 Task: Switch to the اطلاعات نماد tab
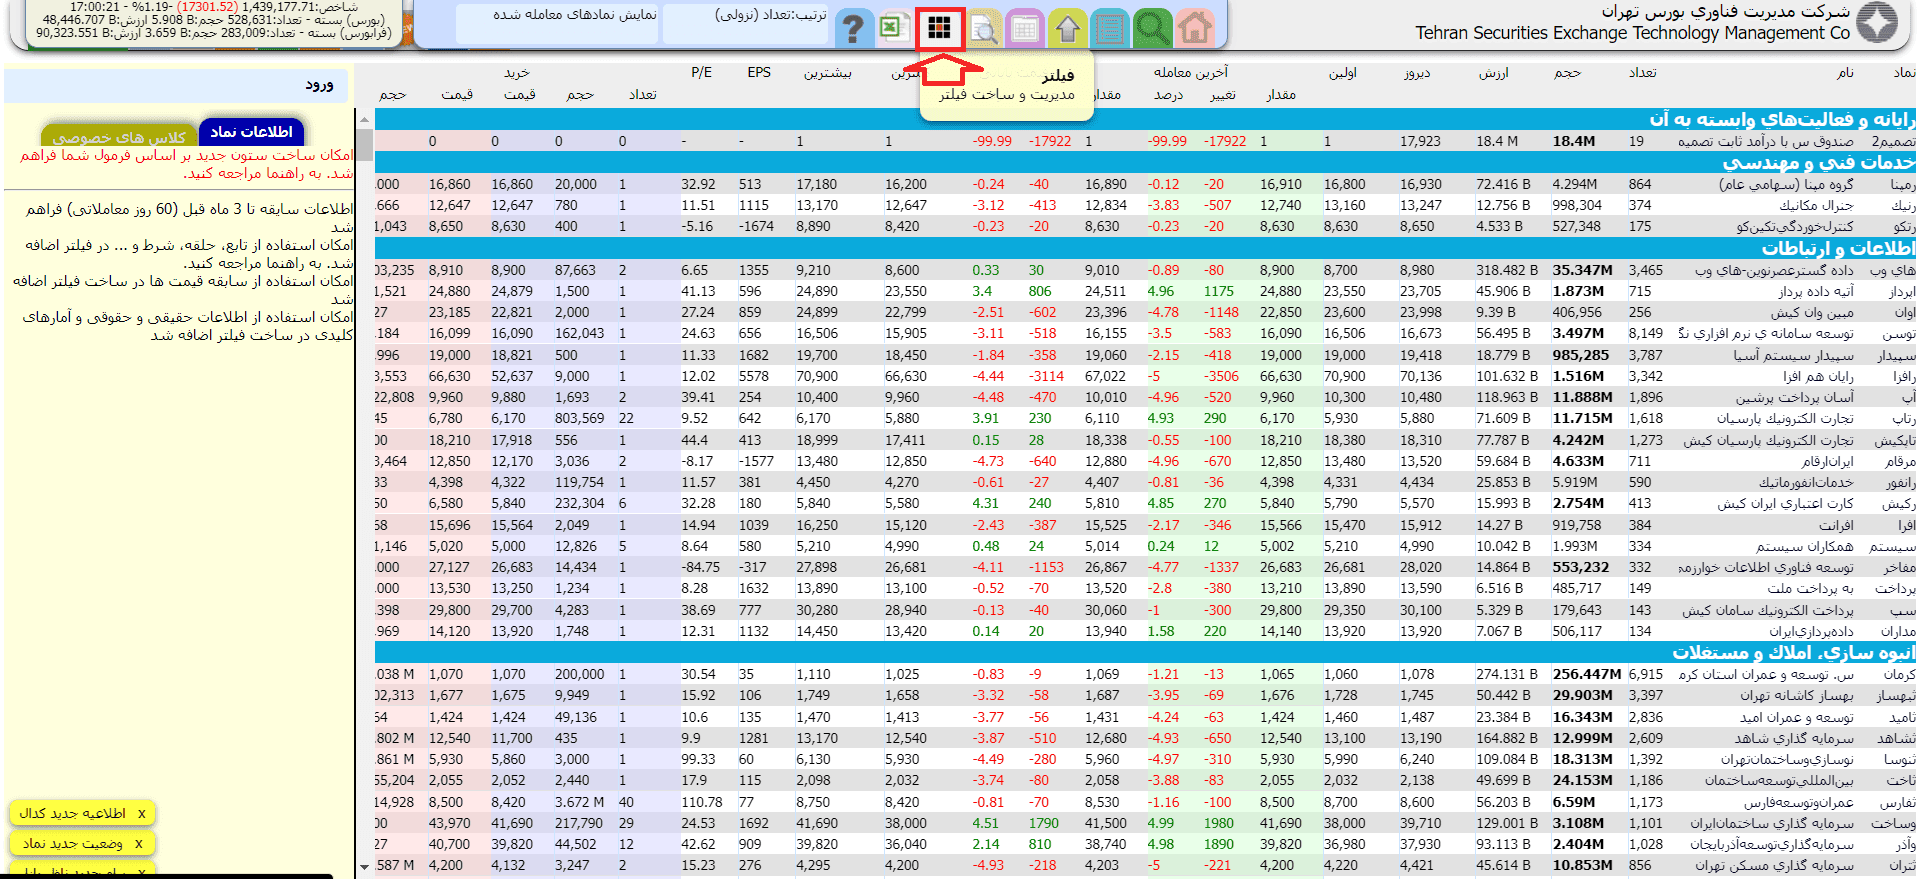tap(251, 132)
